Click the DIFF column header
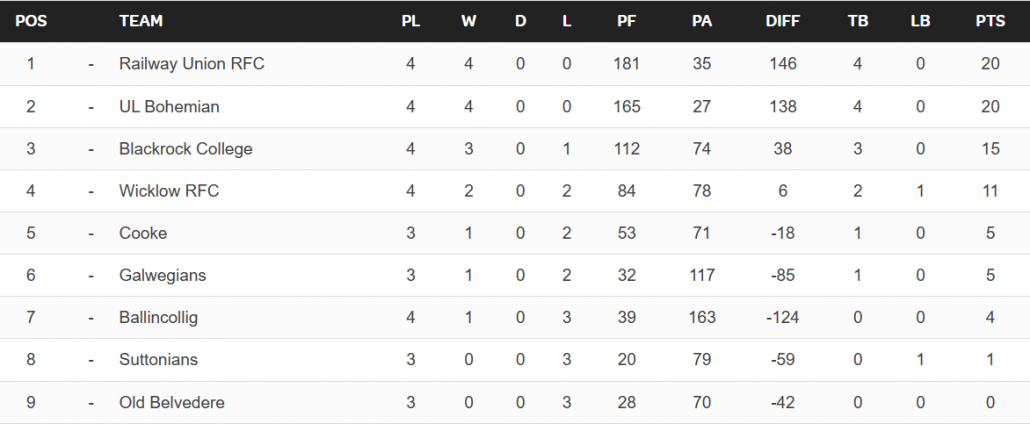Image resolution: width=1030 pixels, height=424 pixels. pyautogui.click(x=782, y=21)
